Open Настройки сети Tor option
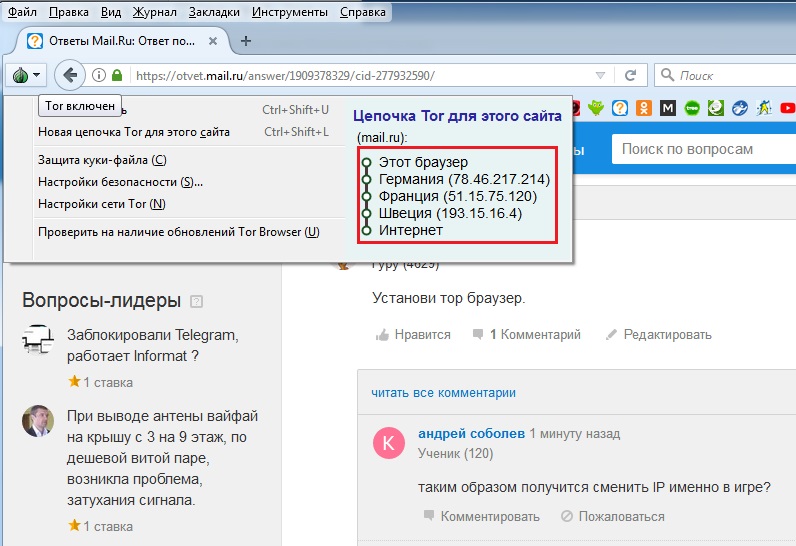The height and width of the screenshot is (546, 796). click(102, 204)
